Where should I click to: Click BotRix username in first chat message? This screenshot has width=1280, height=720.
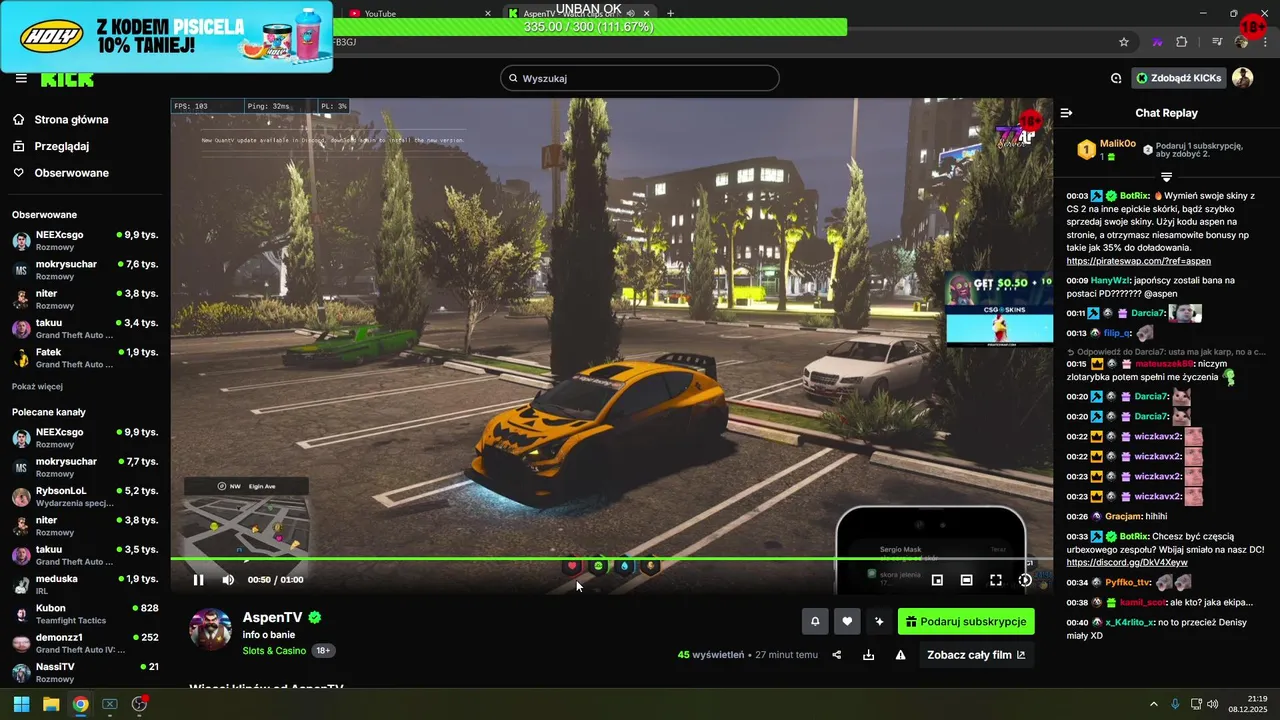[1134, 196]
